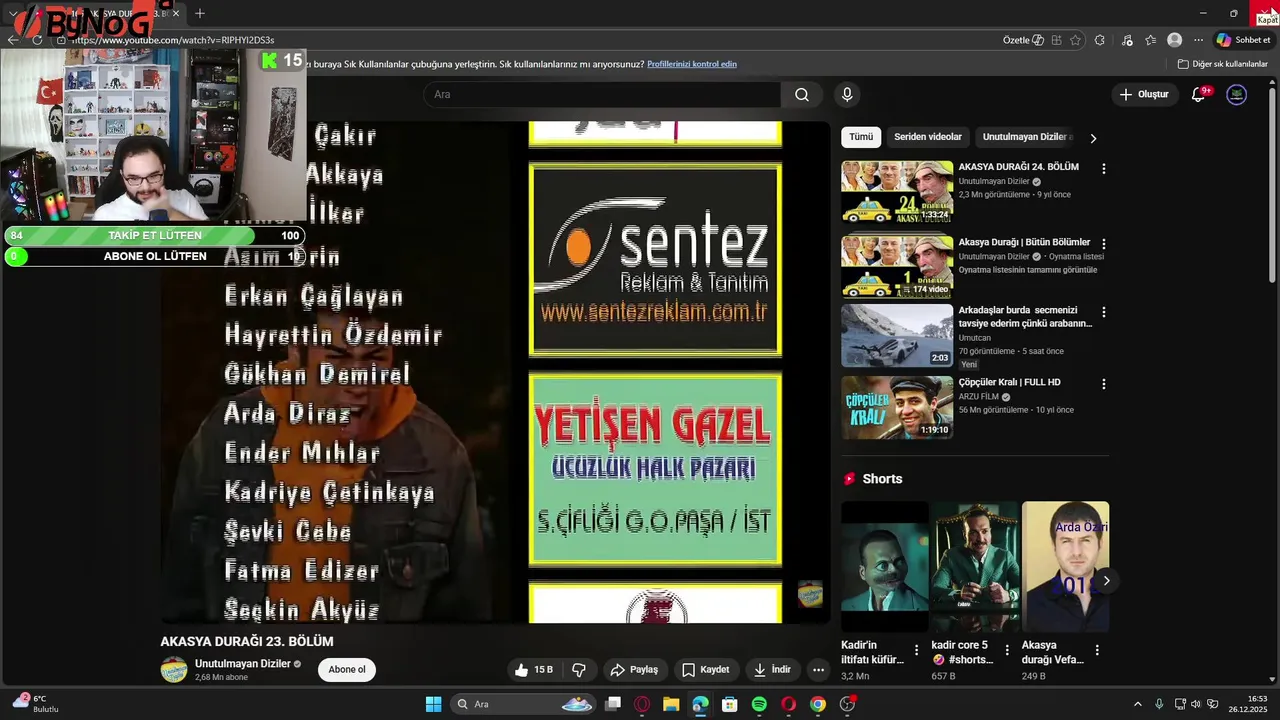Open Çöpçüler Kralı FULL HD video title
The image size is (1280, 720).
point(1009,382)
